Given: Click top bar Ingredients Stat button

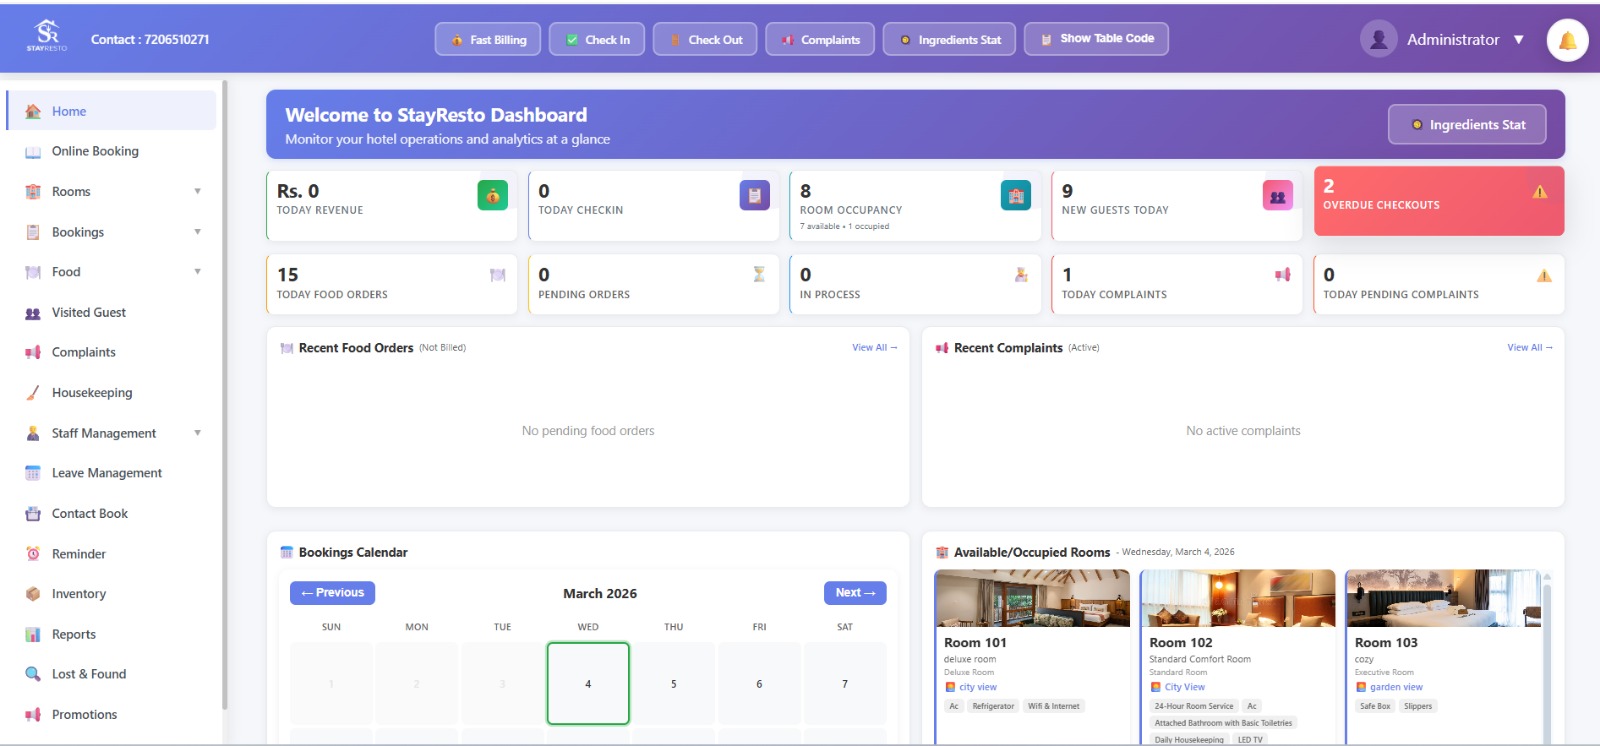Looking at the screenshot, I should [949, 40].
